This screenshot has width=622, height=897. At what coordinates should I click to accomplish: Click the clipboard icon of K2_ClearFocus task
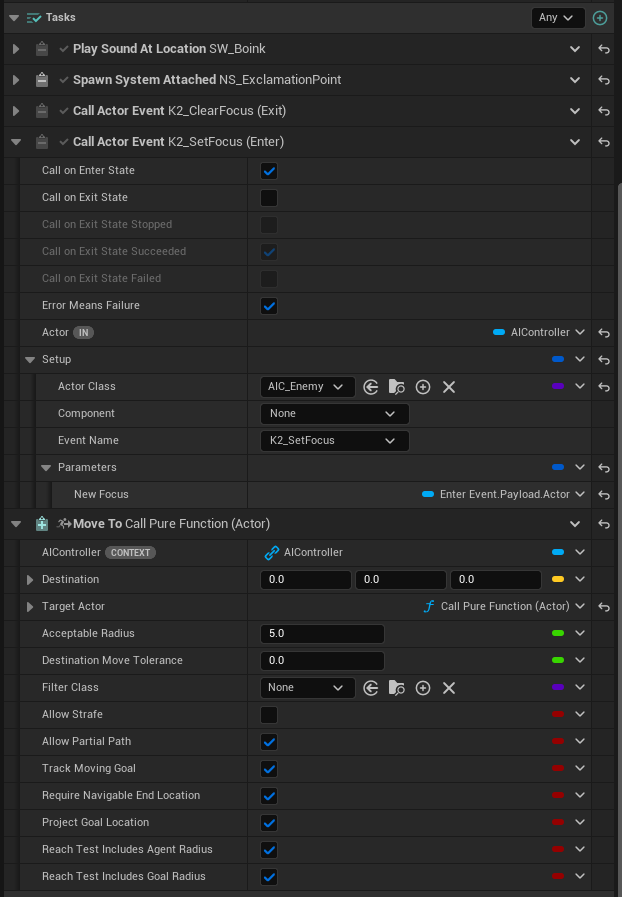click(x=42, y=110)
